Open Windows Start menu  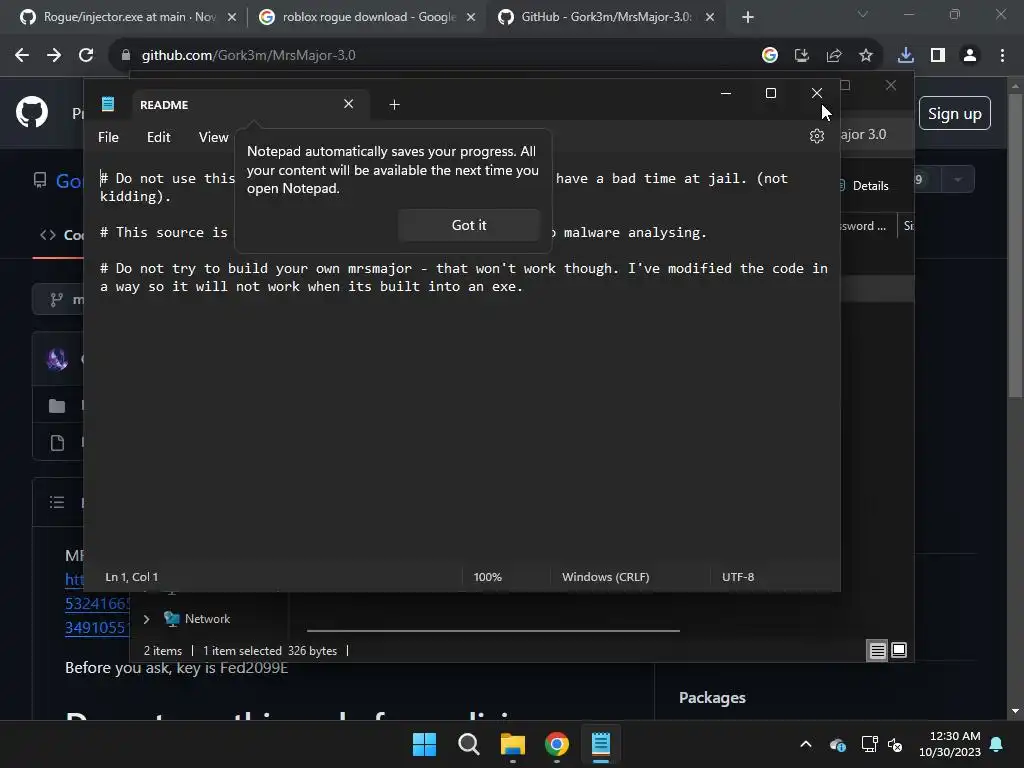click(x=424, y=744)
